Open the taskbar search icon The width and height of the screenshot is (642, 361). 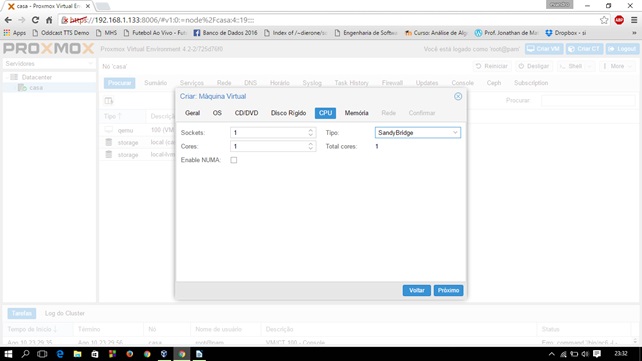pyautogui.click(x=25, y=354)
